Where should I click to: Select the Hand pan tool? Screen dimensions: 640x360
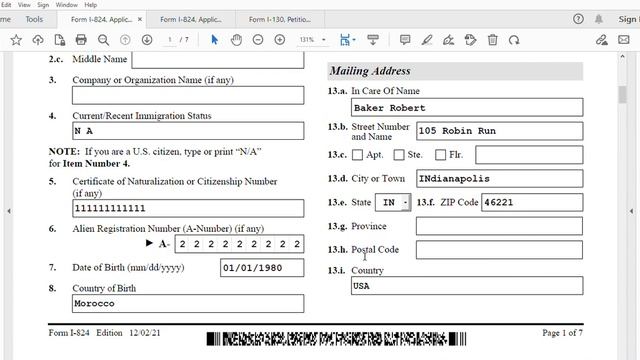236,40
